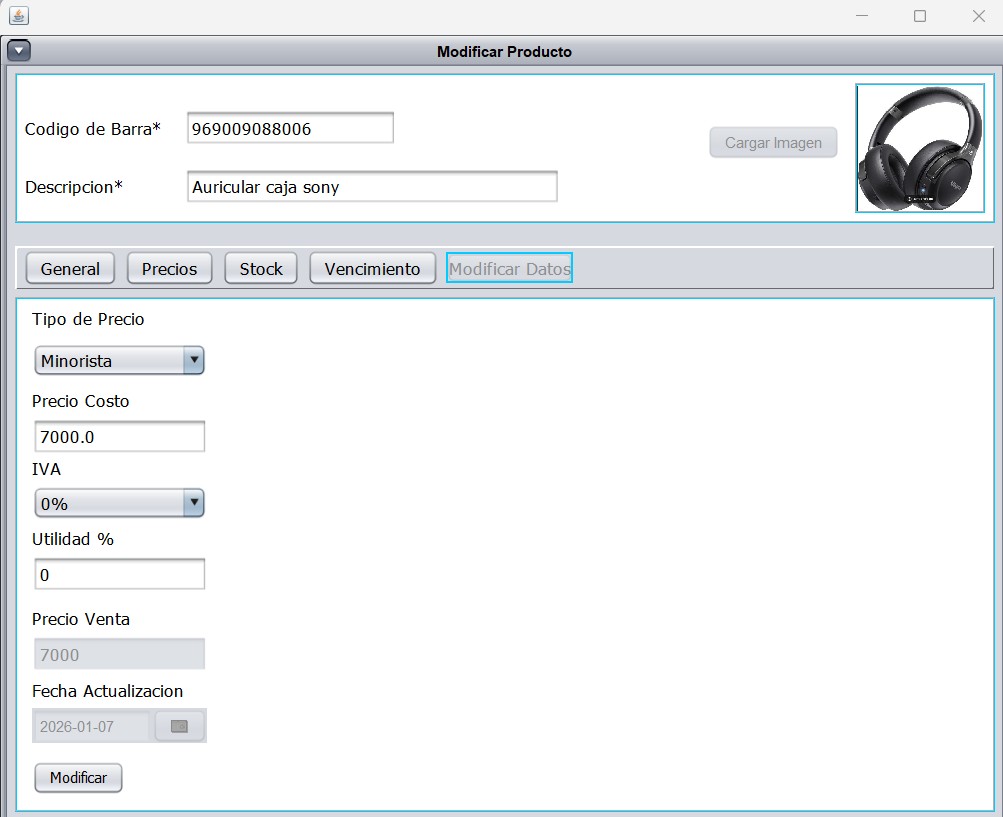Click the Java app icon in title bar
1003x817 pixels.
point(19,16)
